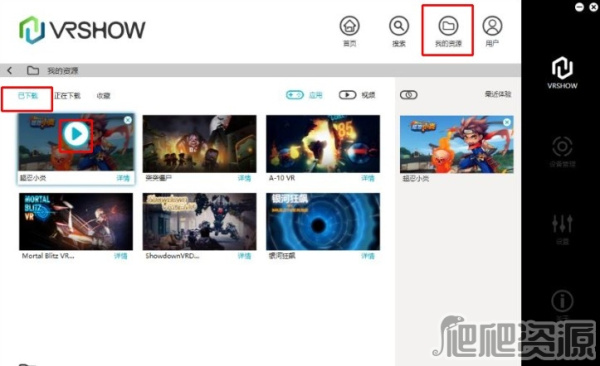Viewport: 600px width, 366px height.
Task: Click the gamepad 应用 filter icon
Action: (x=295, y=95)
